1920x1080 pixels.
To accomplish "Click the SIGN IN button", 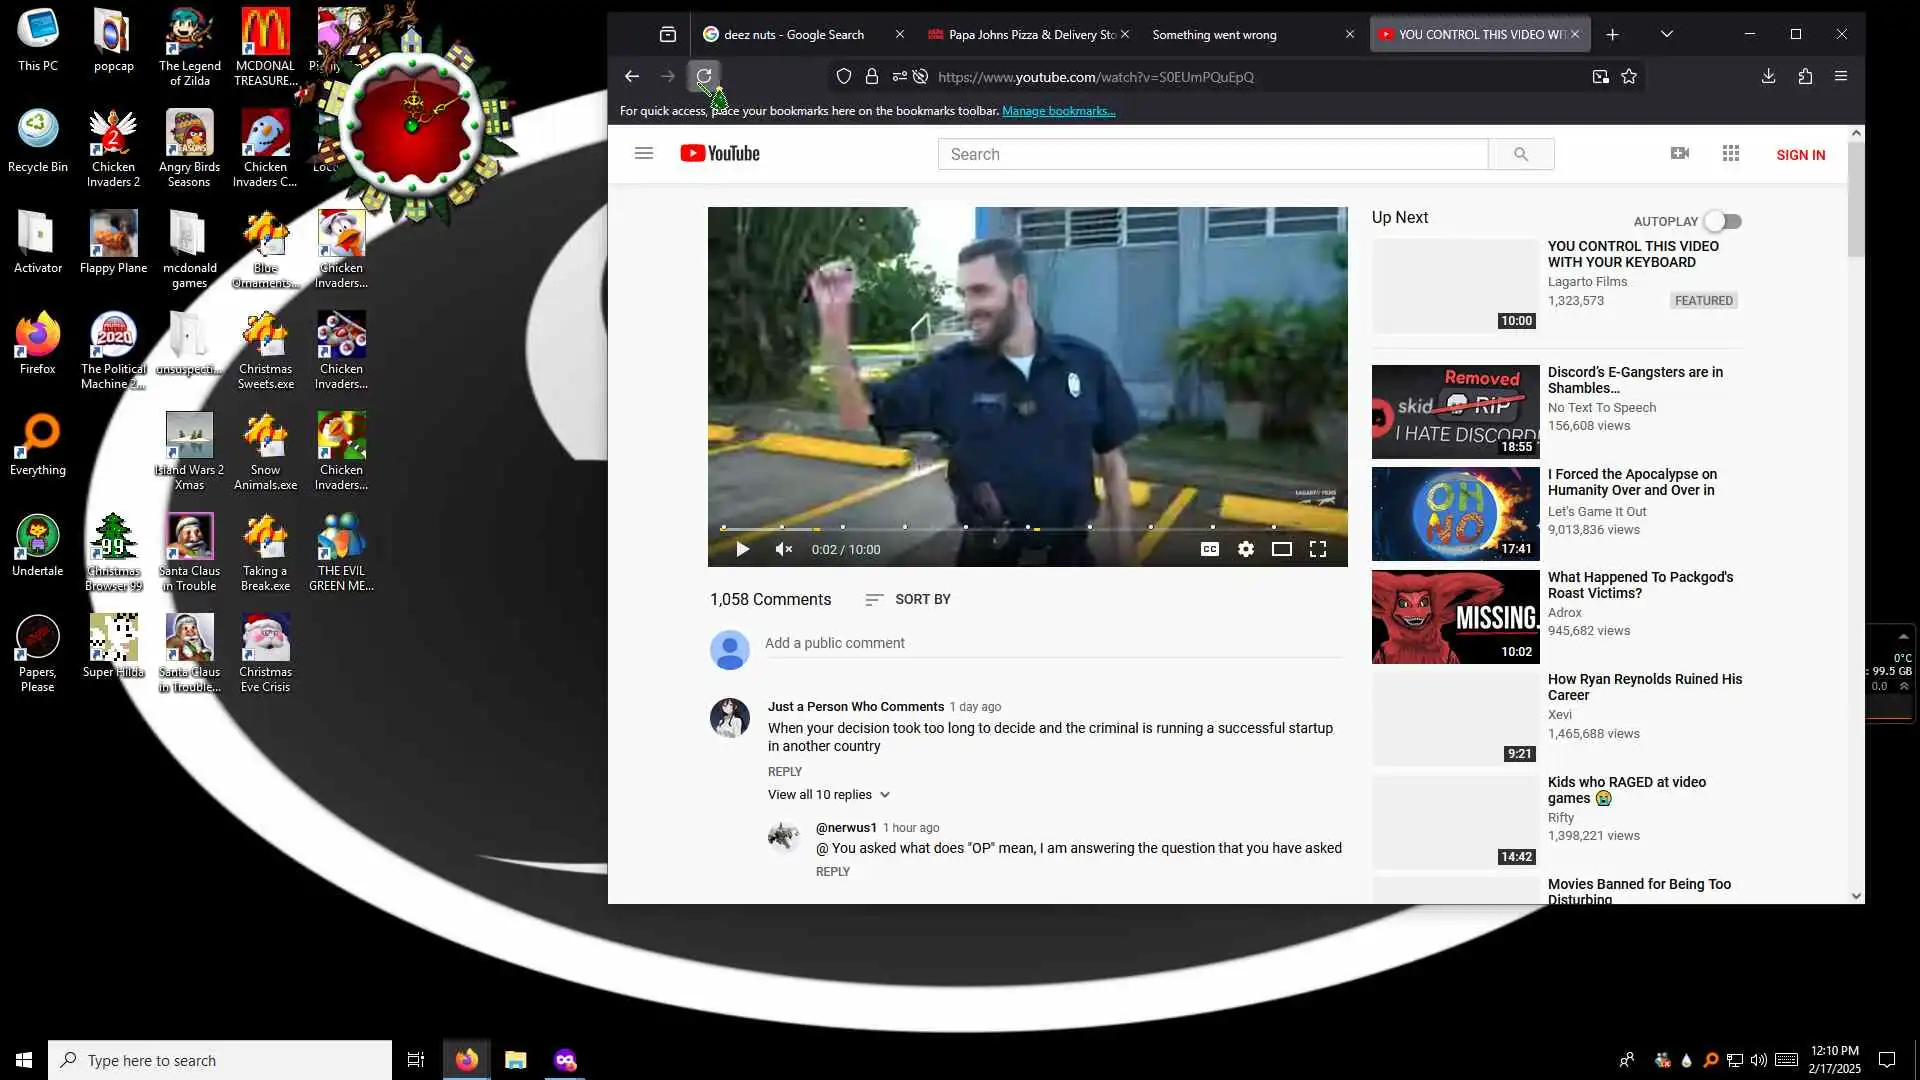I will pyautogui.click(x=1800, y=155).
